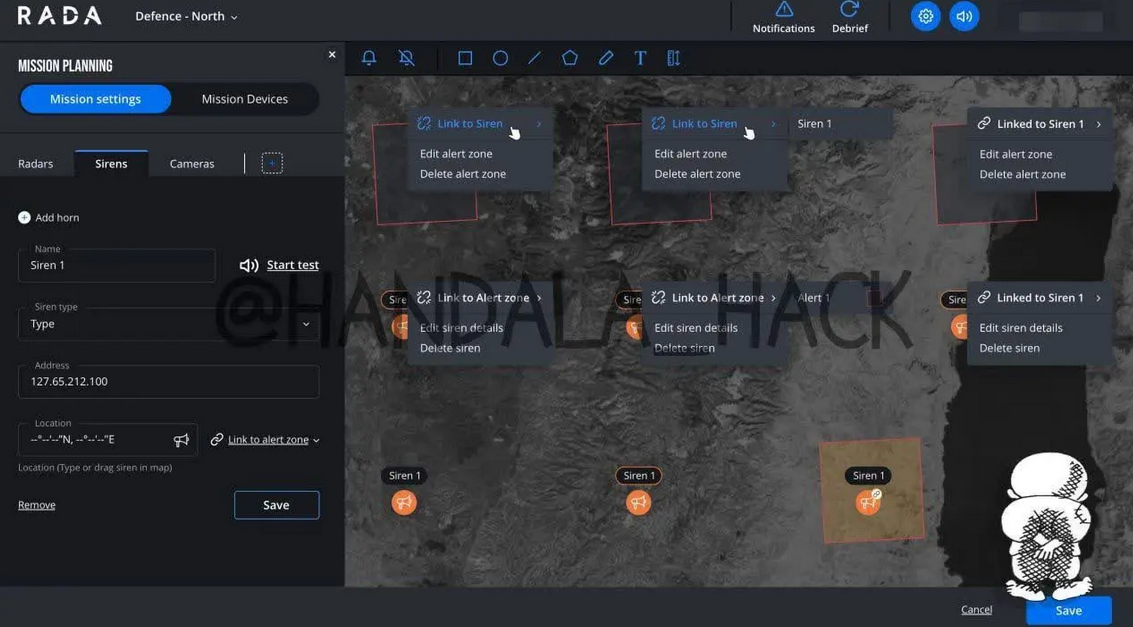This screenshot has width=1133, height=627.
Task: Select the Text tool in toolbar
Action: [x=640, y=58]
